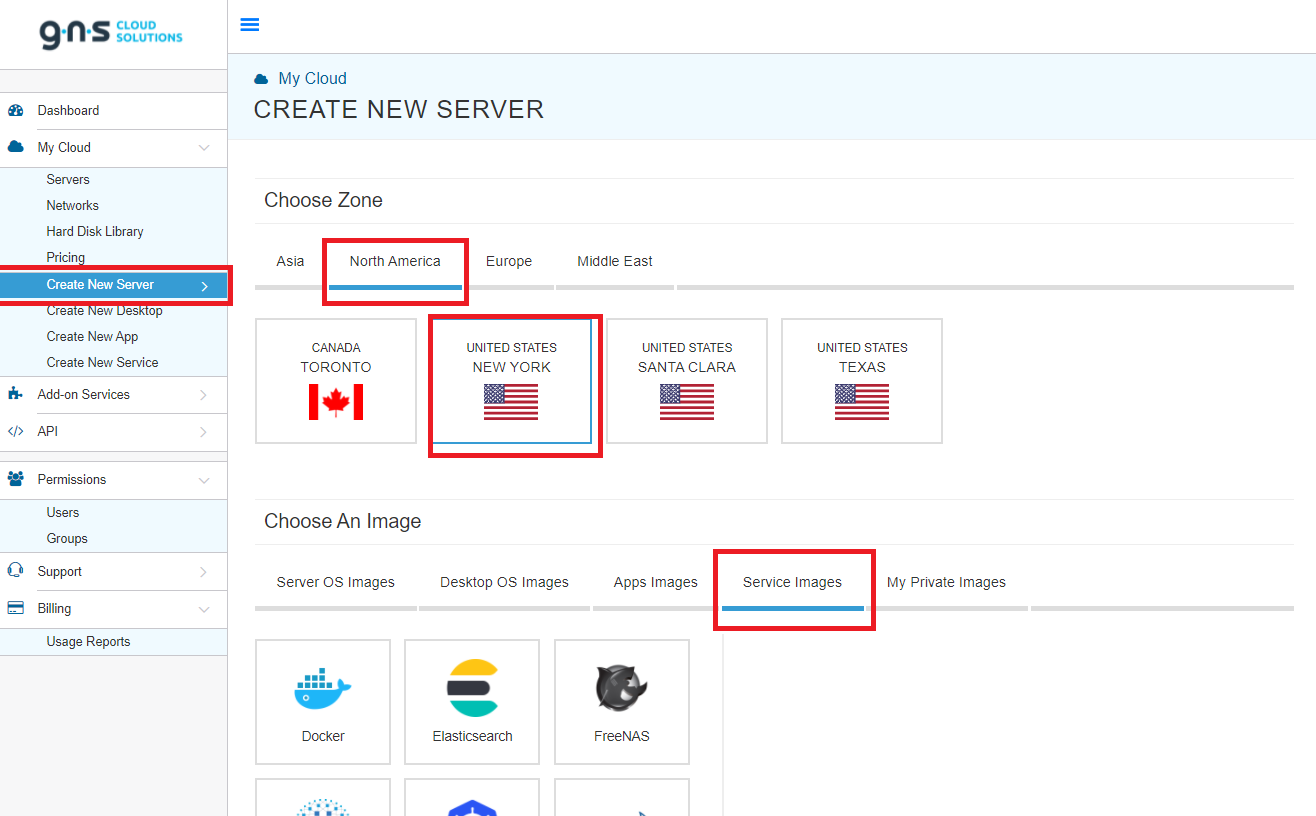Open the Pricing sidebar link
This screenshot has width=1316, height=816.
coord(66,258)
